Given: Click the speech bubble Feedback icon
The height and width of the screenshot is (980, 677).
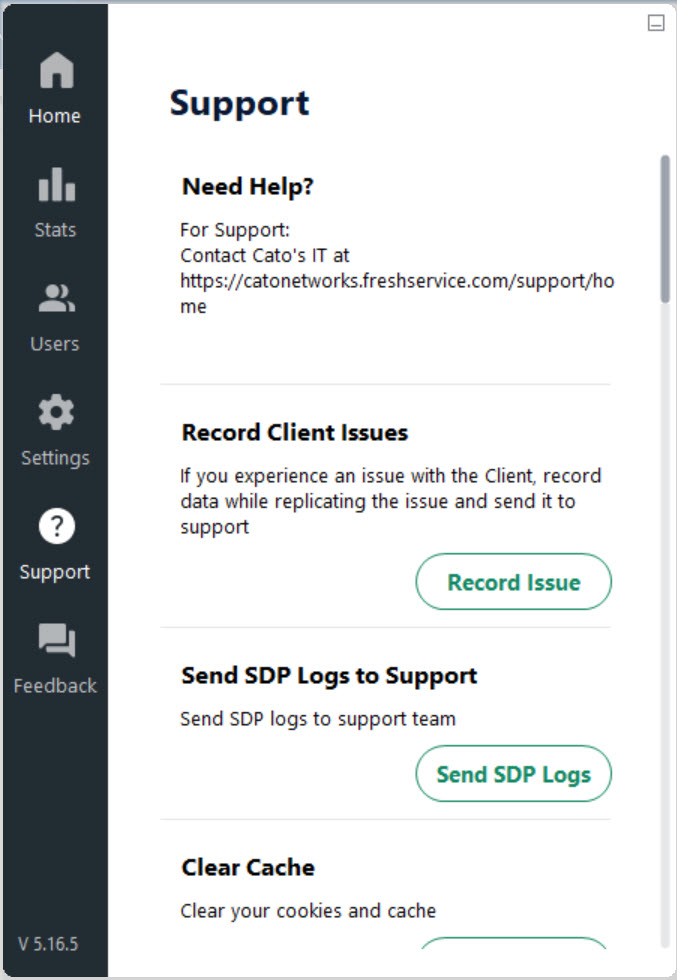Looking at the screenshot, I should point(54,640).
